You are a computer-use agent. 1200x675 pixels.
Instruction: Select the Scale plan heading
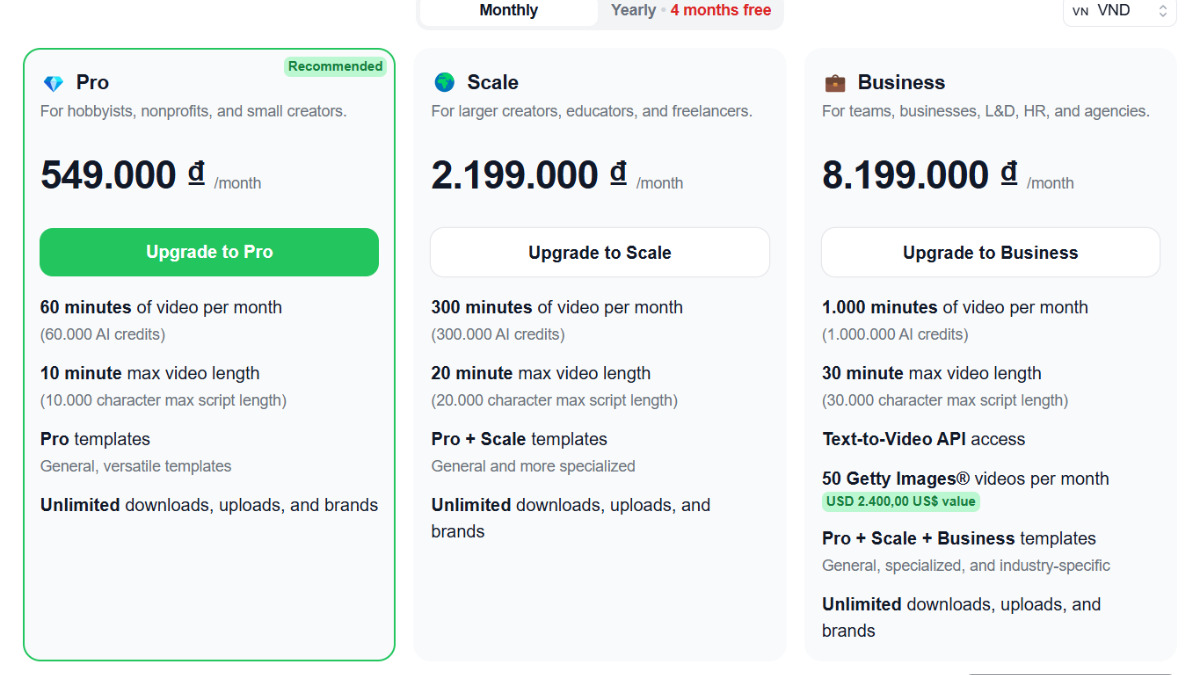(493, 82)
